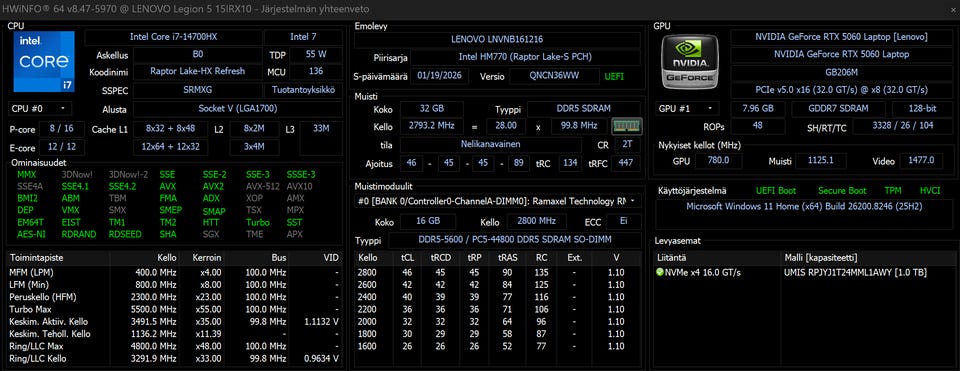
Task: Click the Intel Core i7 logo
Action: point(43,62)
